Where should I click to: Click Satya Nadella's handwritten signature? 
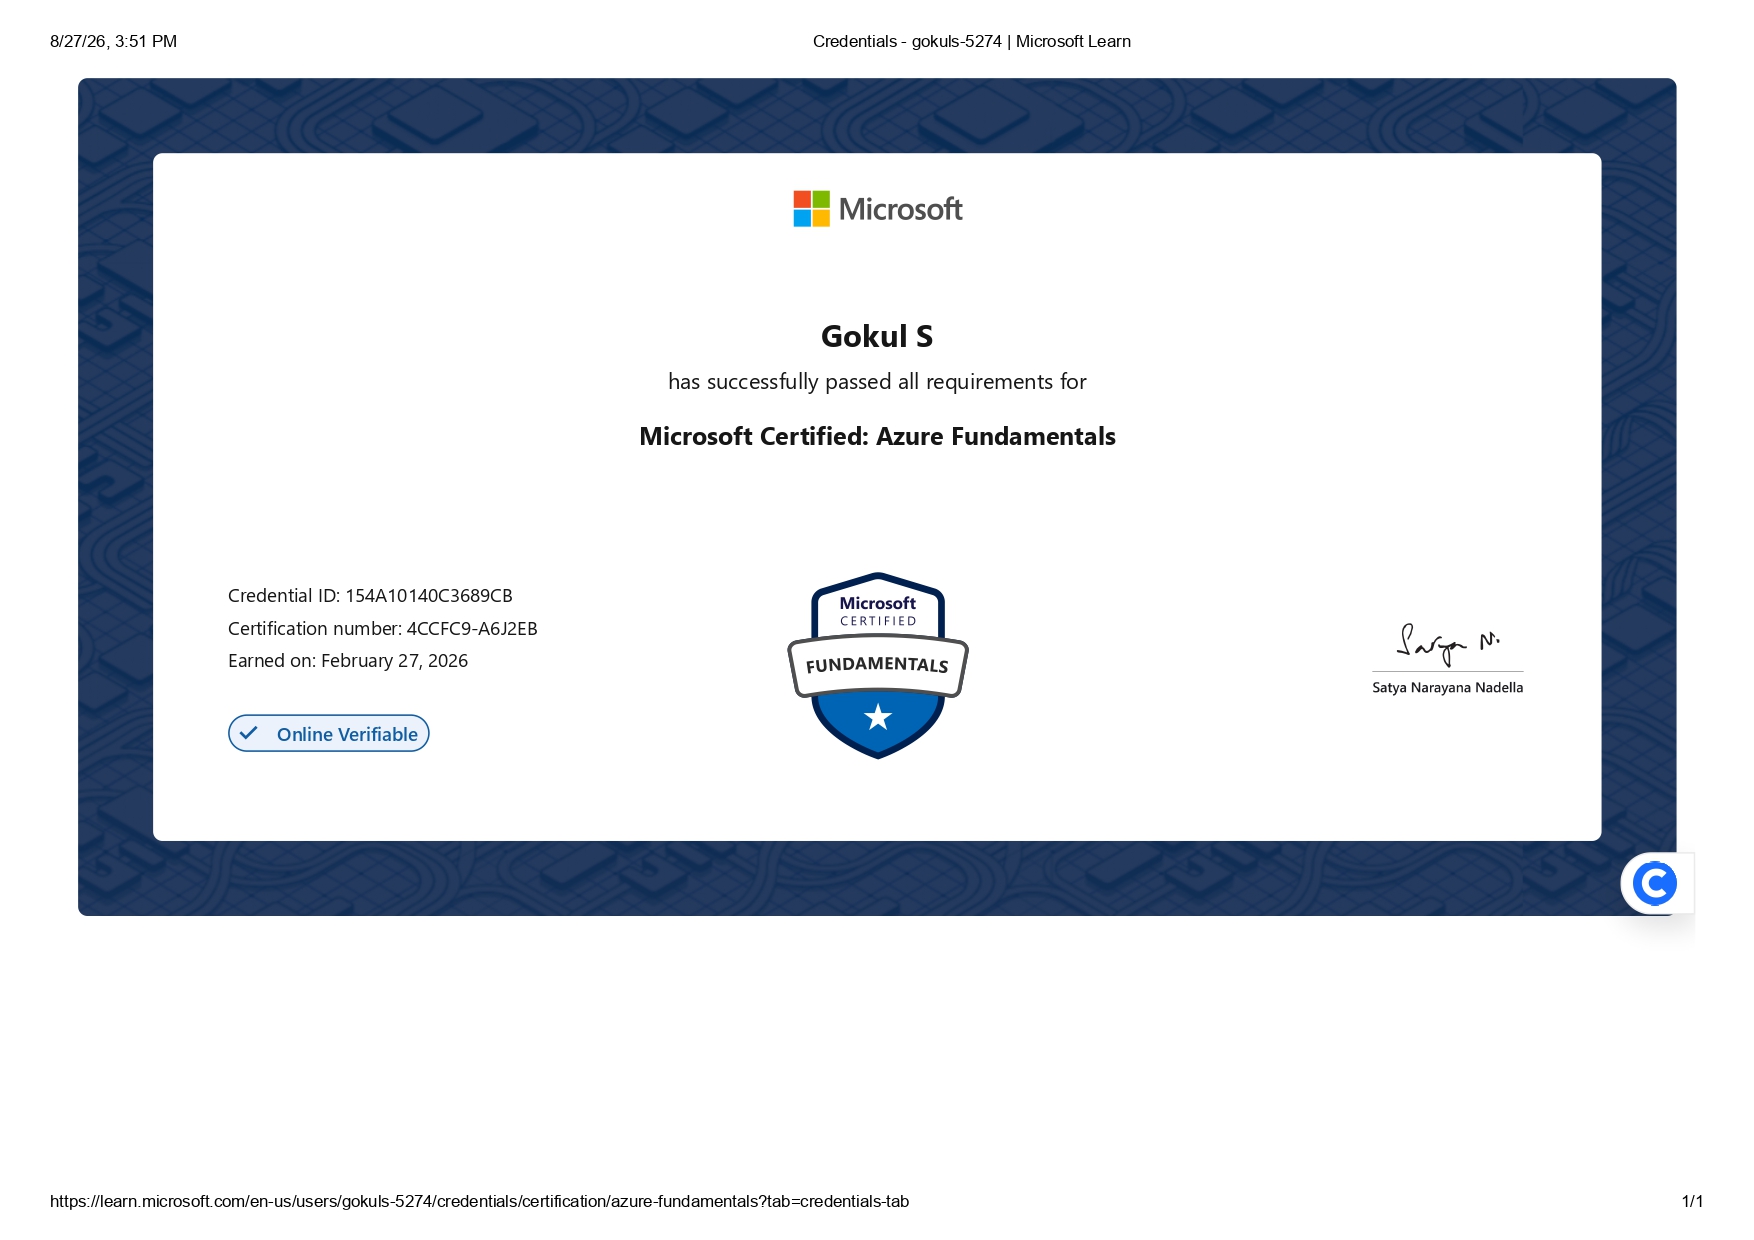click(1447, 645)
